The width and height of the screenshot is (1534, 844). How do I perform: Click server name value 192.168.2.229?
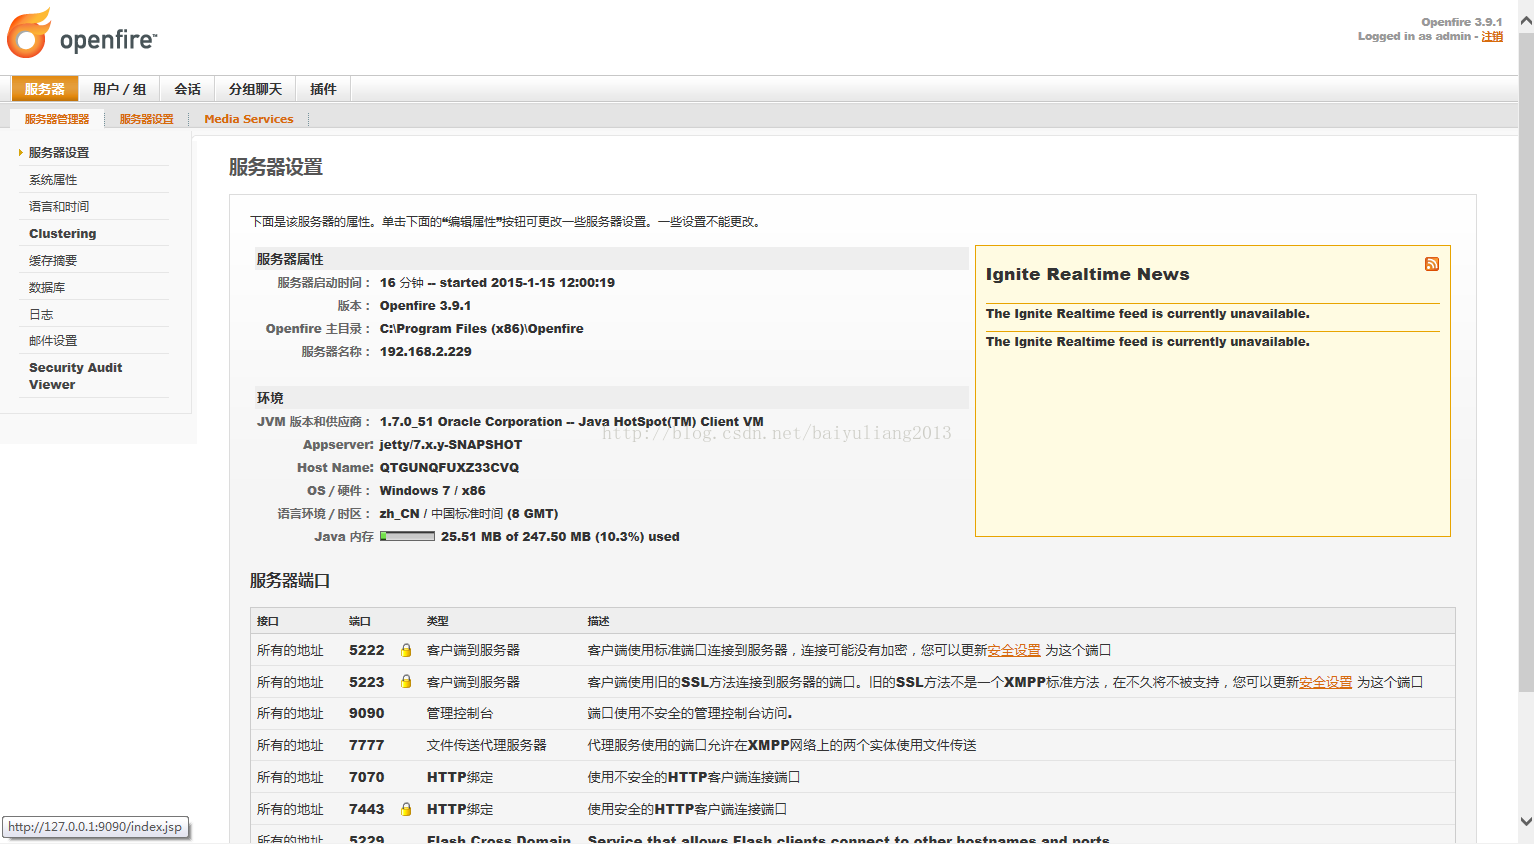pos(425,351)
